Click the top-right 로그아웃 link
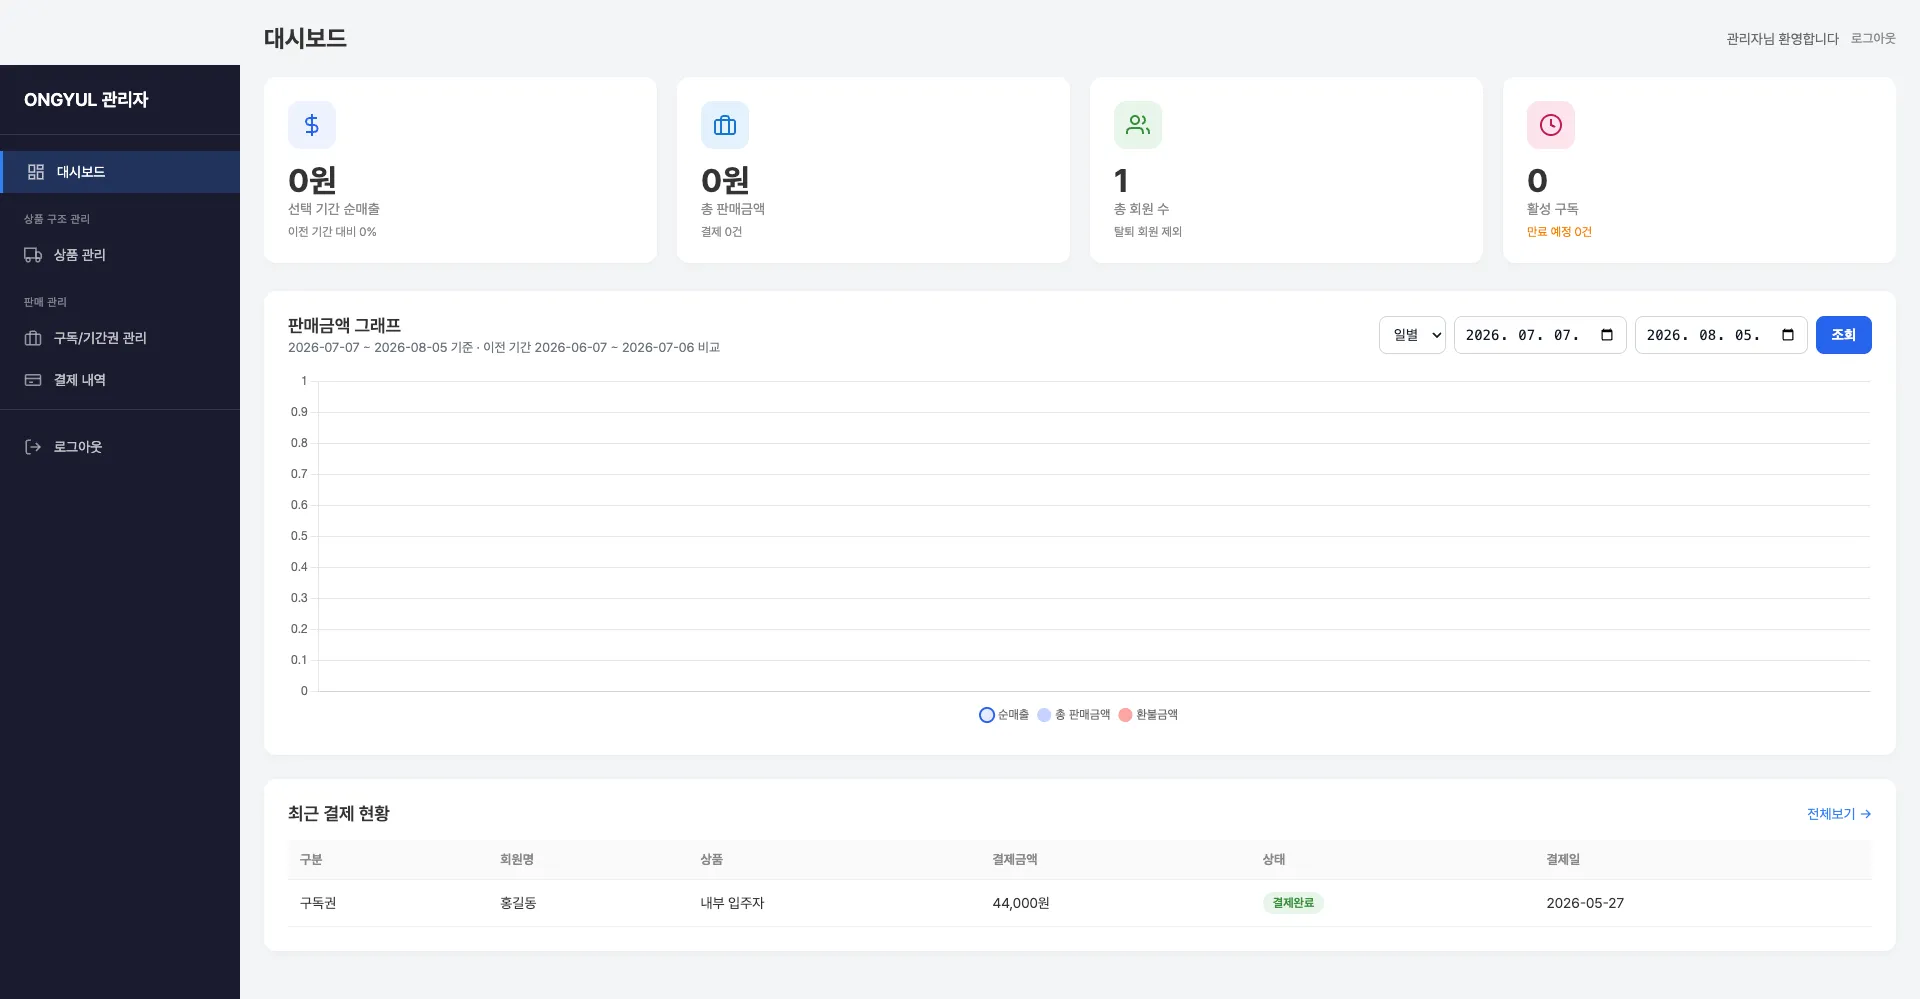Screen dimensions: 1920x999 click(1873, 38)
